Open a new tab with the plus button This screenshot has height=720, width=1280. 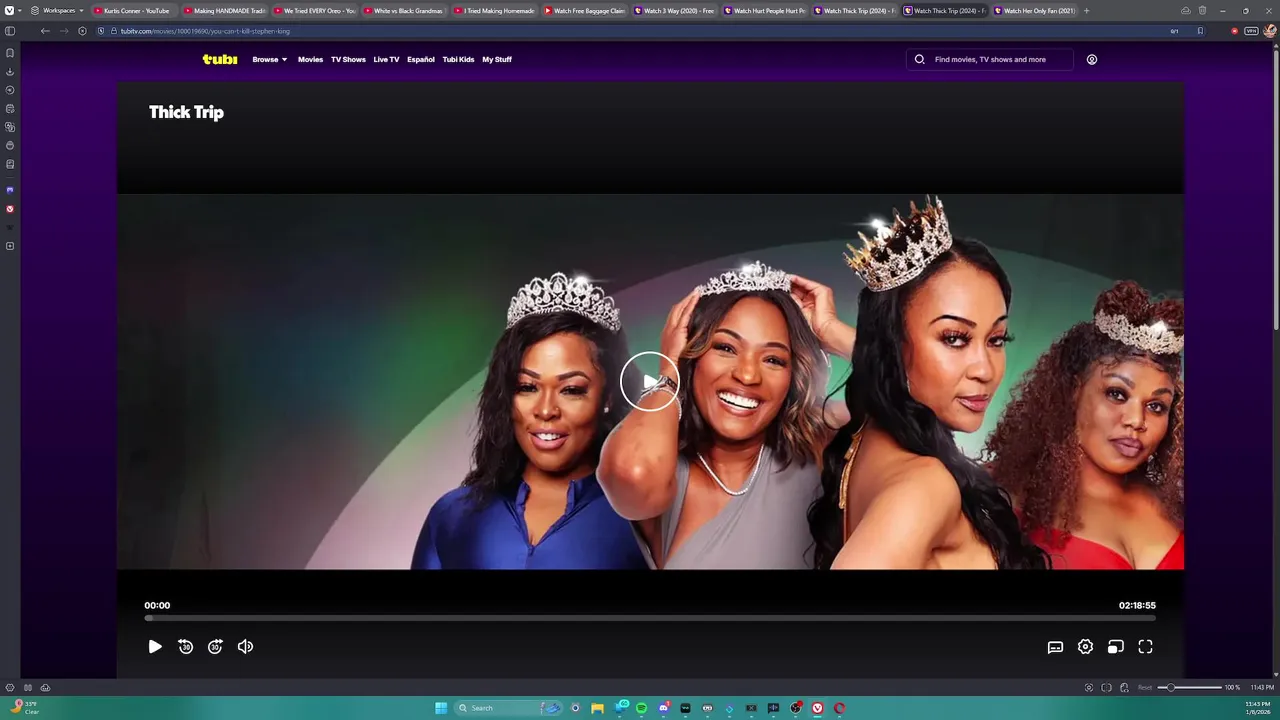coord(1087,10)
